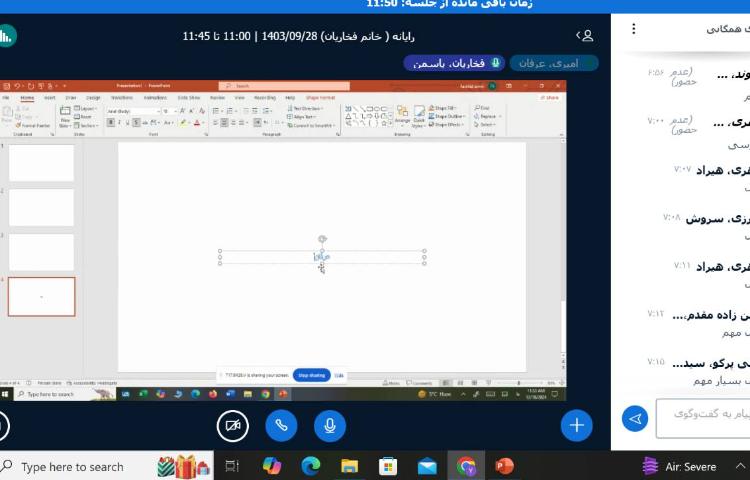Switch to Transitions tab in shared PowerPoint
Screen dimensions: 750x480
121,98
